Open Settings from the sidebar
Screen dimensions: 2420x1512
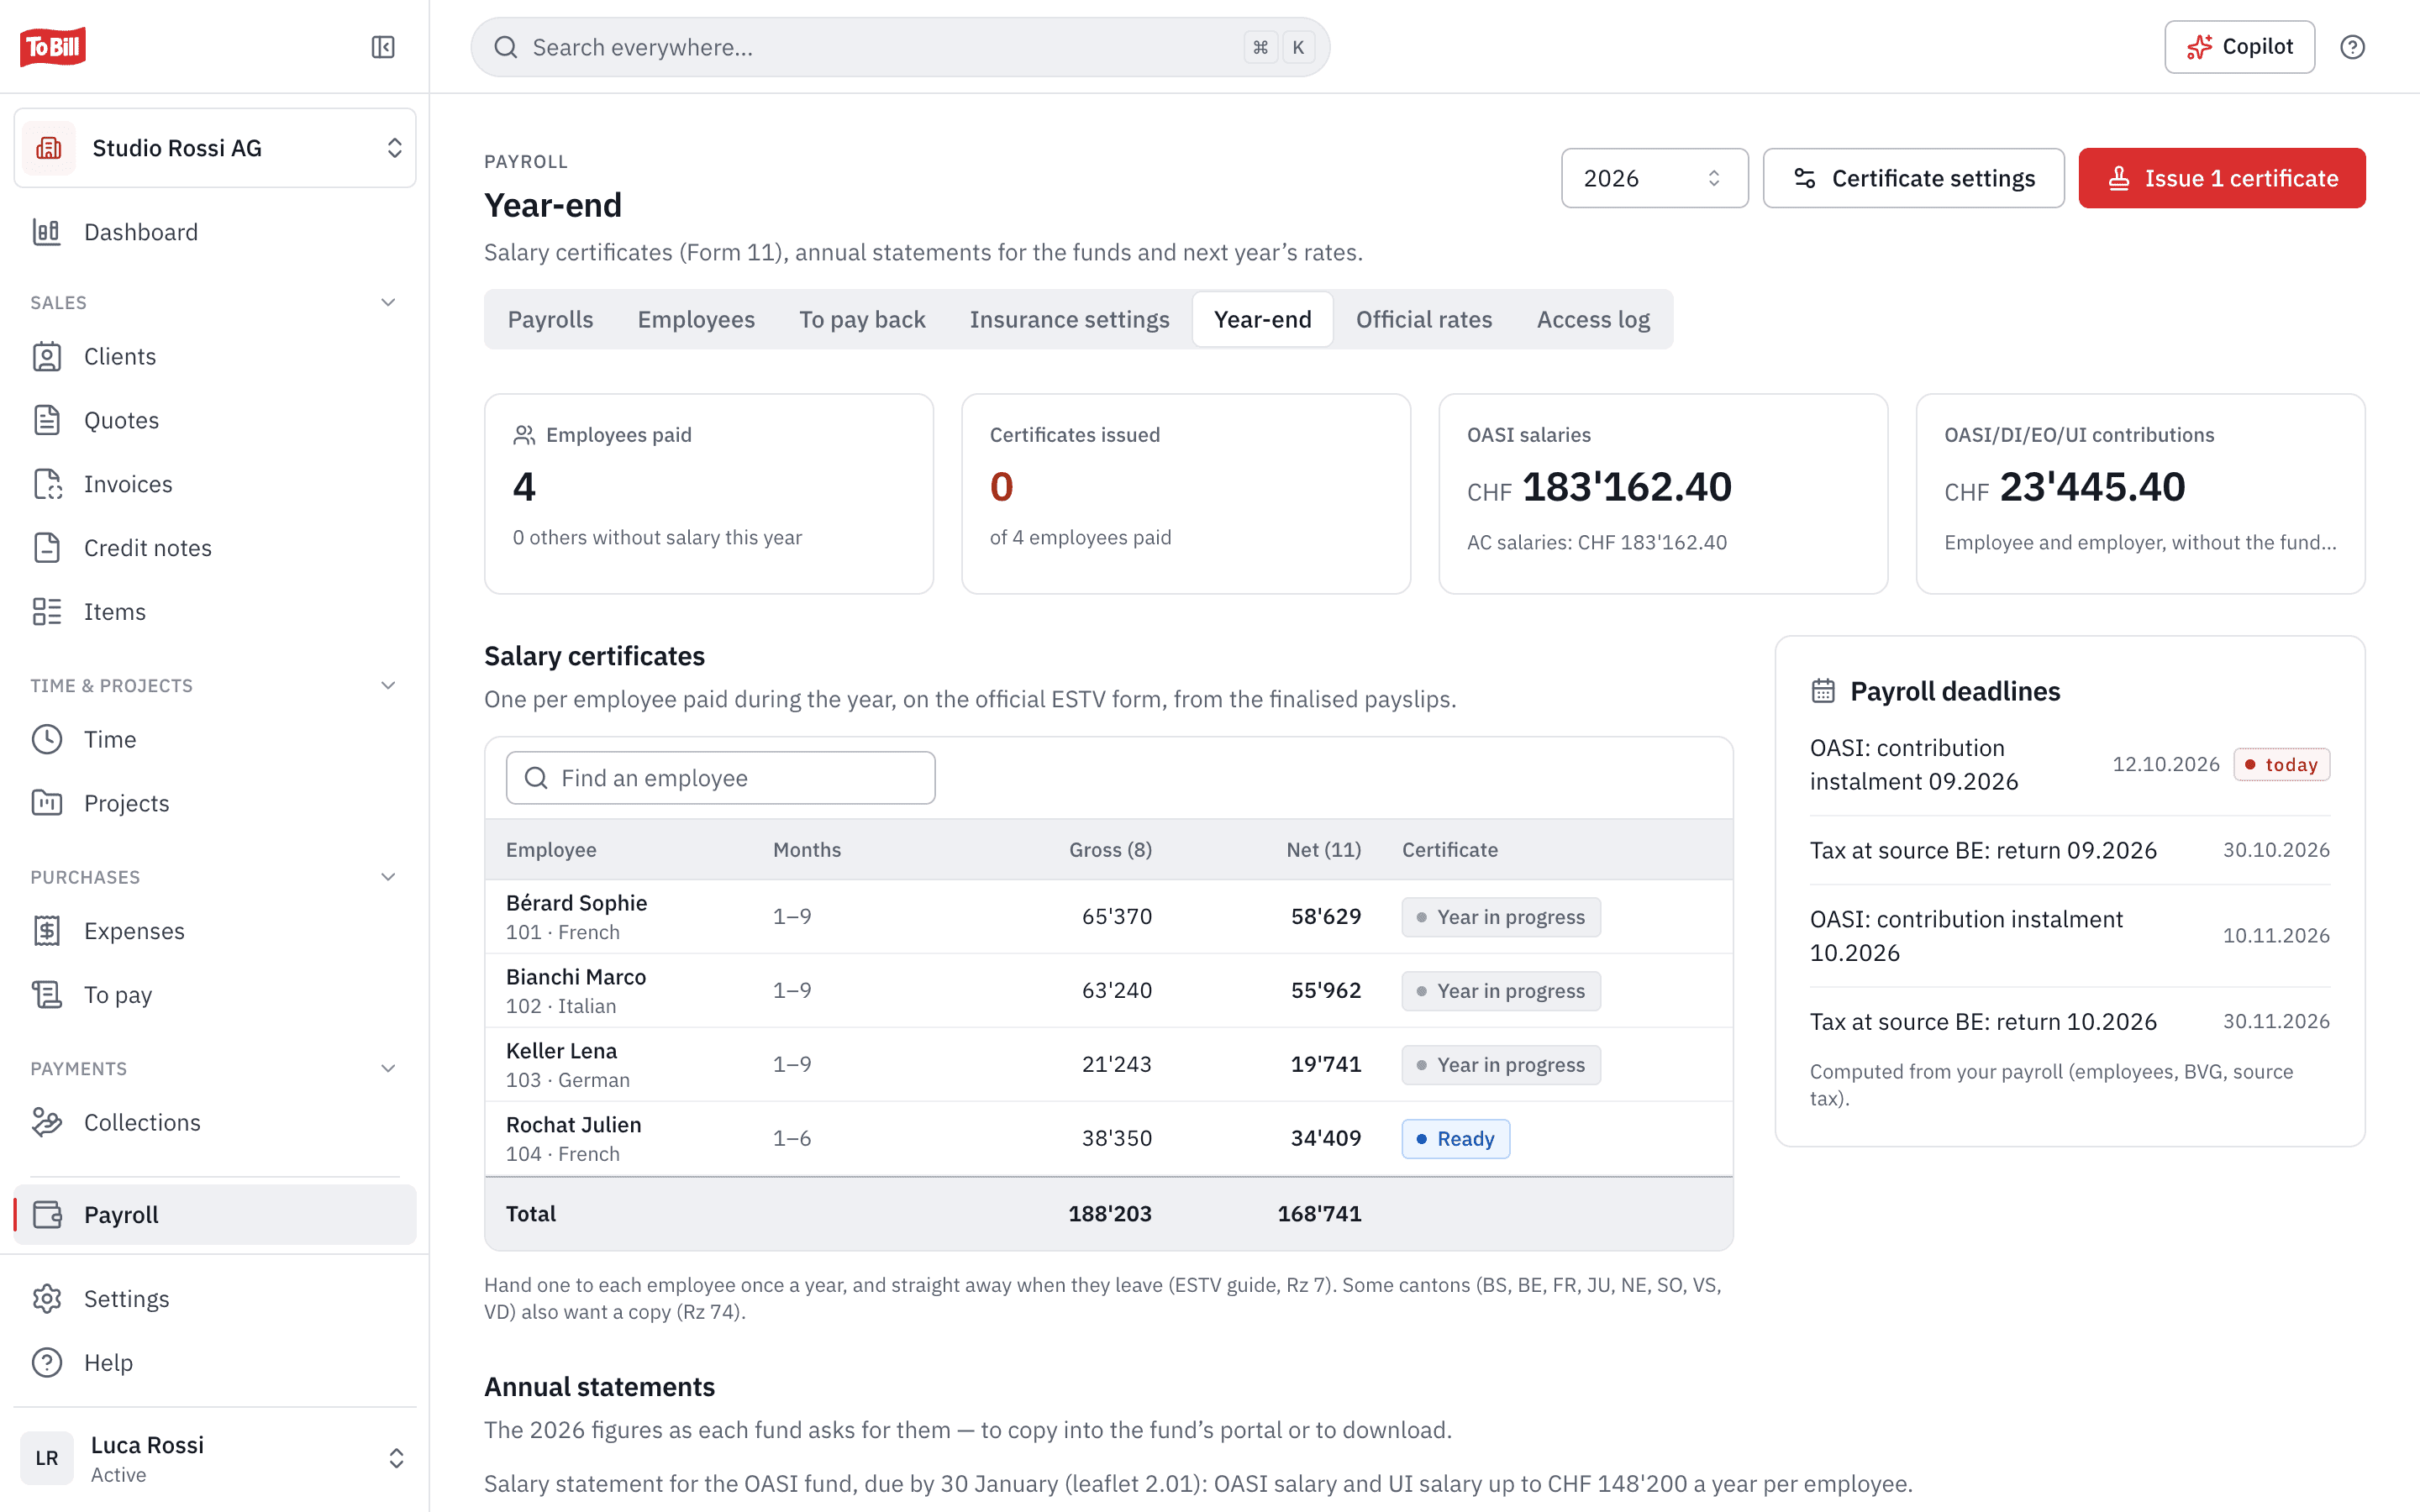click(x=215, y=1298)
